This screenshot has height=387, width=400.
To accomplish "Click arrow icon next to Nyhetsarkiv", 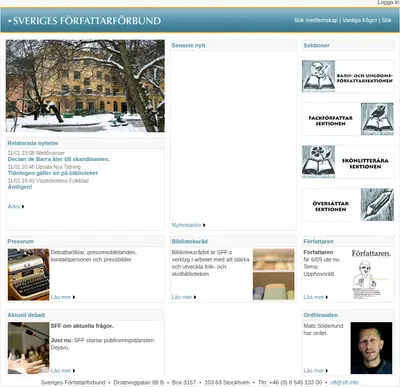I will tap(204, 225).
